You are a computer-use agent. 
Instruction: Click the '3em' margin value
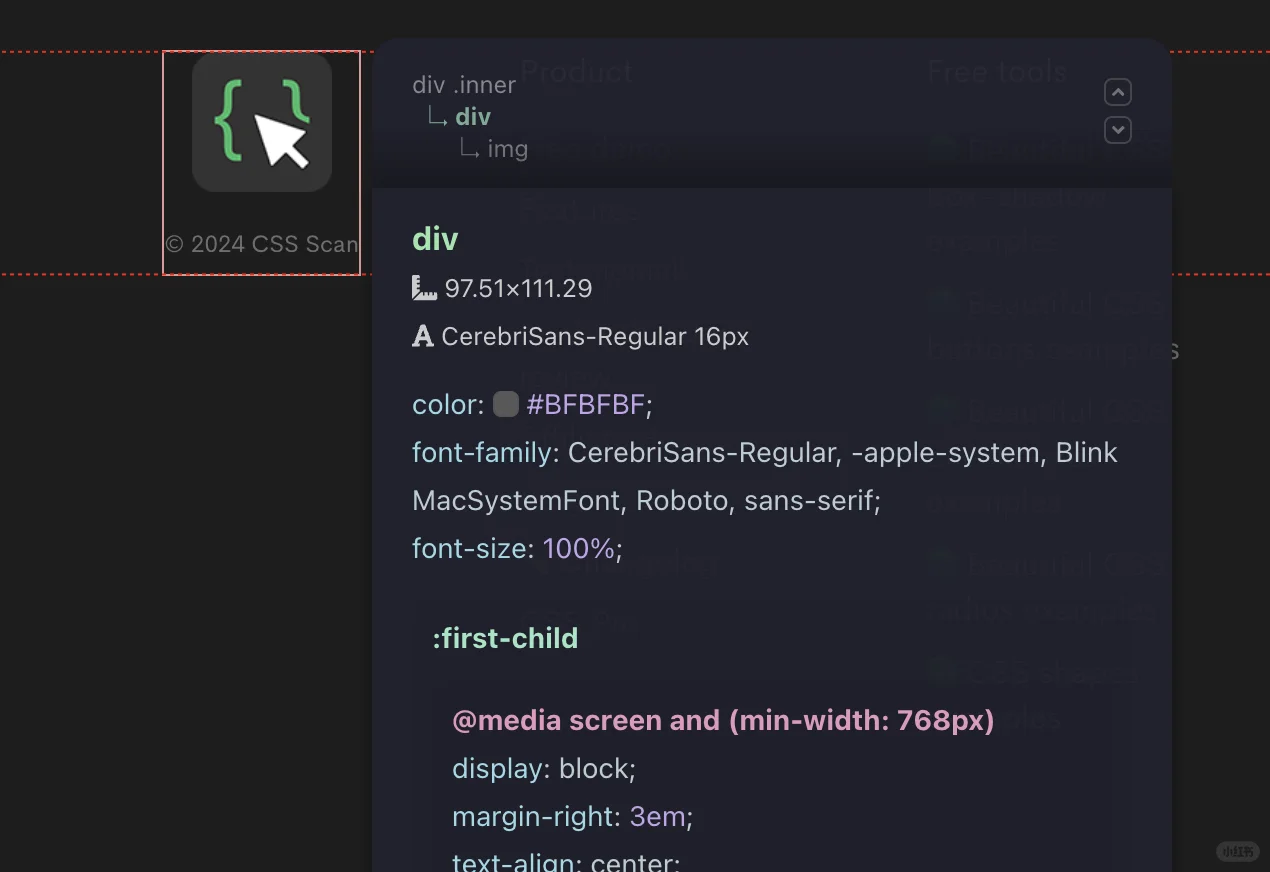657,817
